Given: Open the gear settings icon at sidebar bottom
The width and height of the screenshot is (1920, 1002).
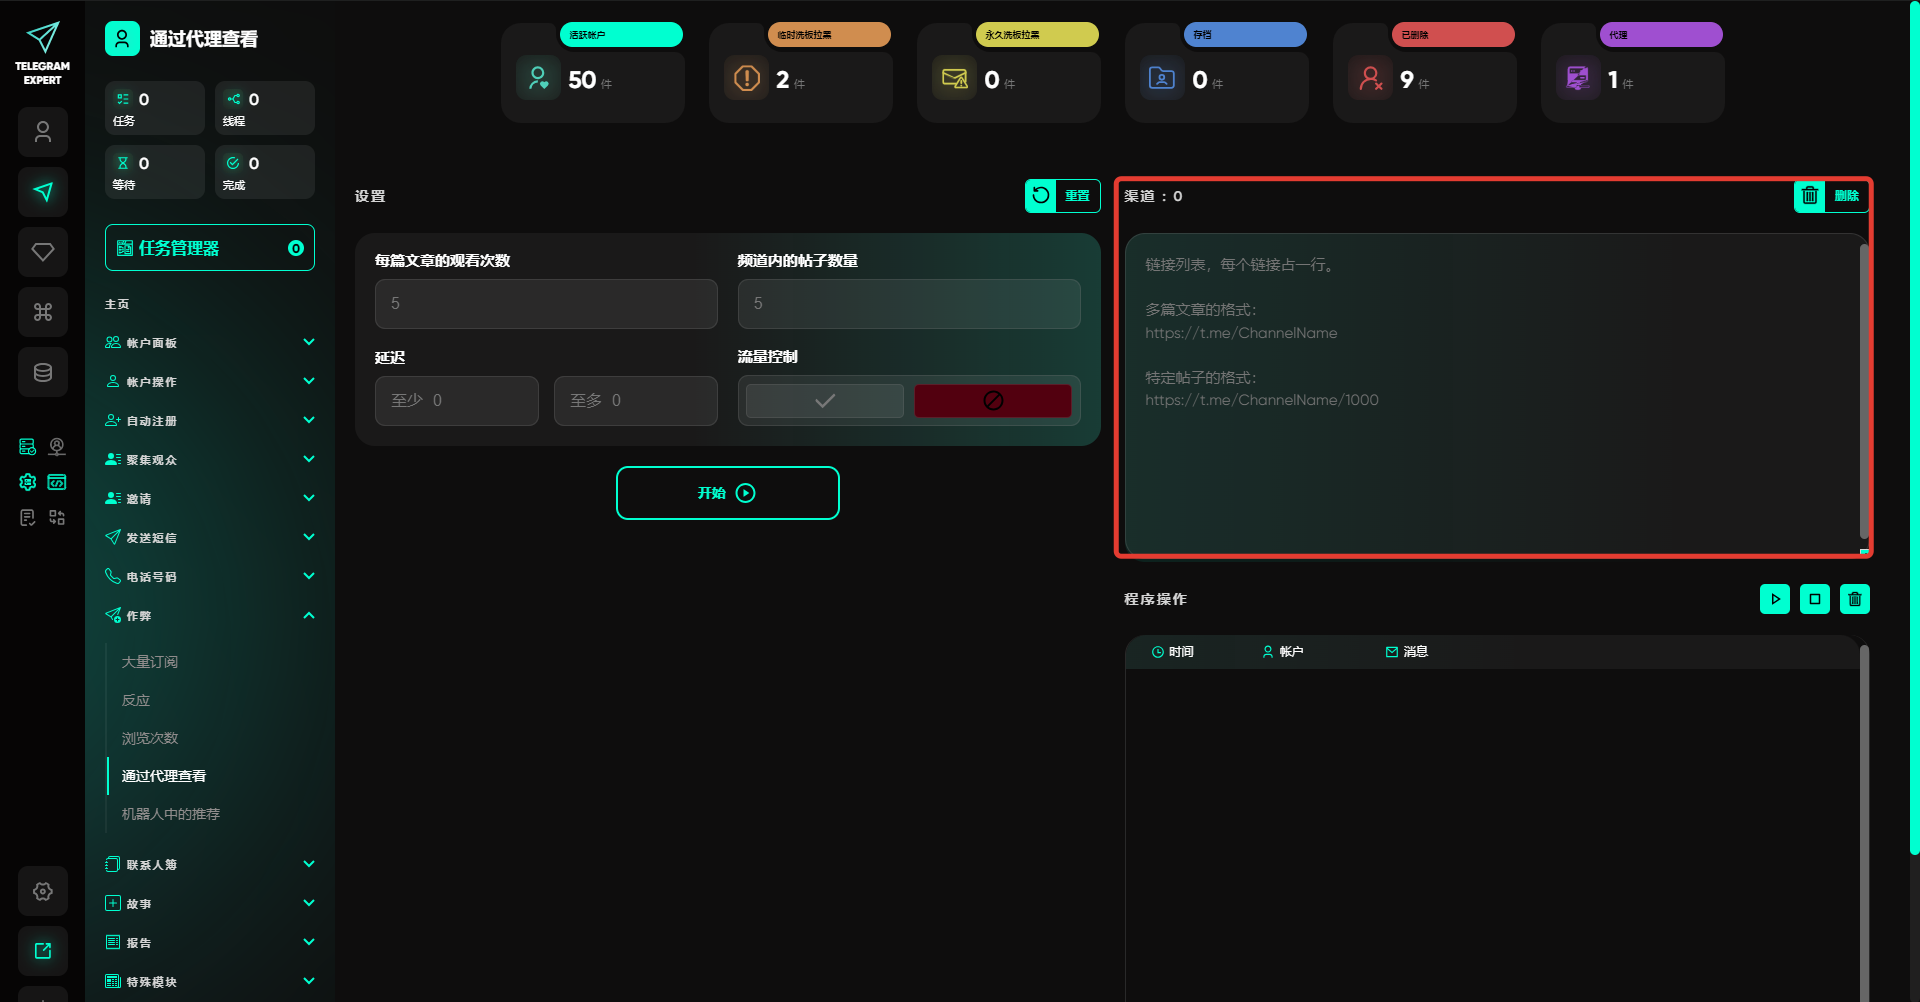Looking at the screenshot, I should pos(43,891).
